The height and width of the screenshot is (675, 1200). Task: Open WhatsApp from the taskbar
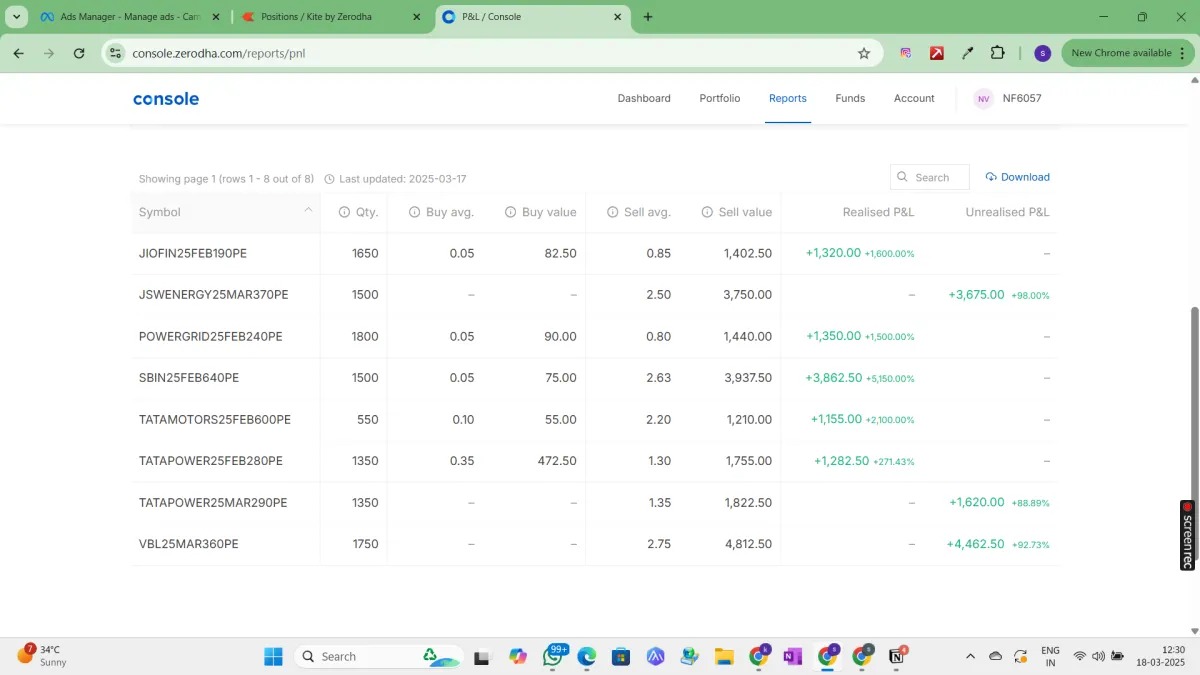554,656
